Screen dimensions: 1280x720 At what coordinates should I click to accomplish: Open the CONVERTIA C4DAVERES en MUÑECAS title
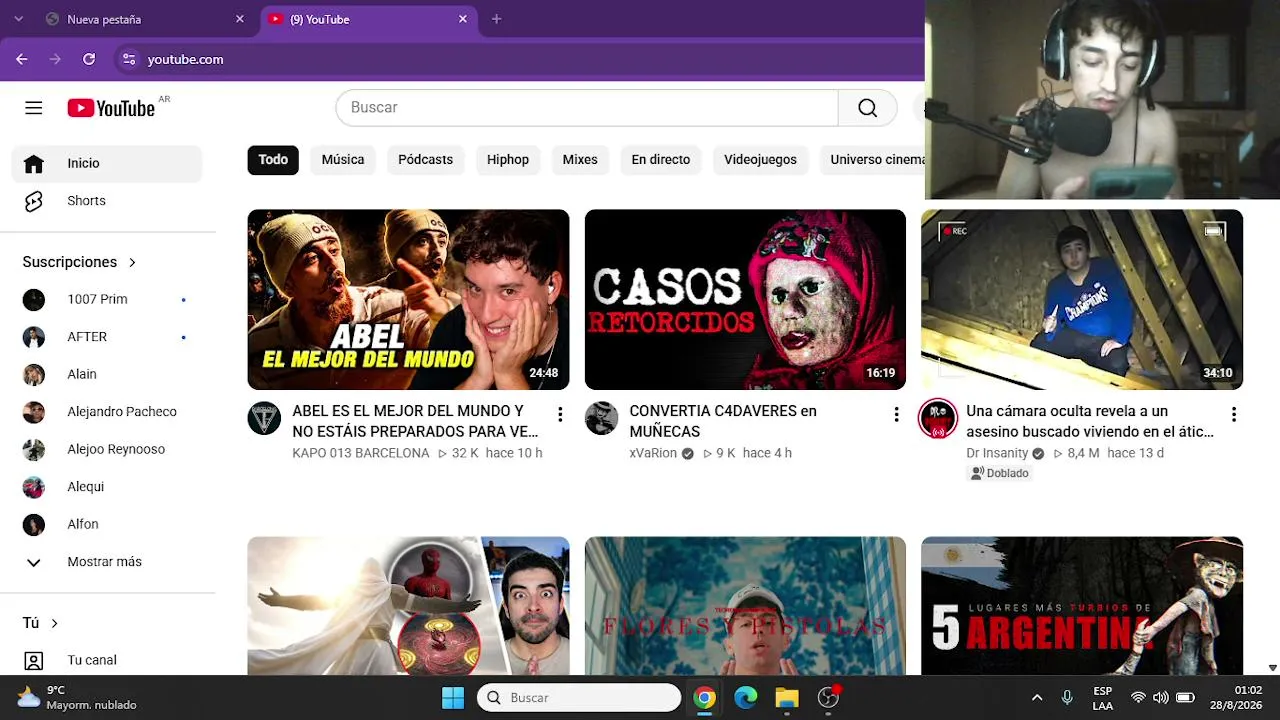click(x=723, y=421)
